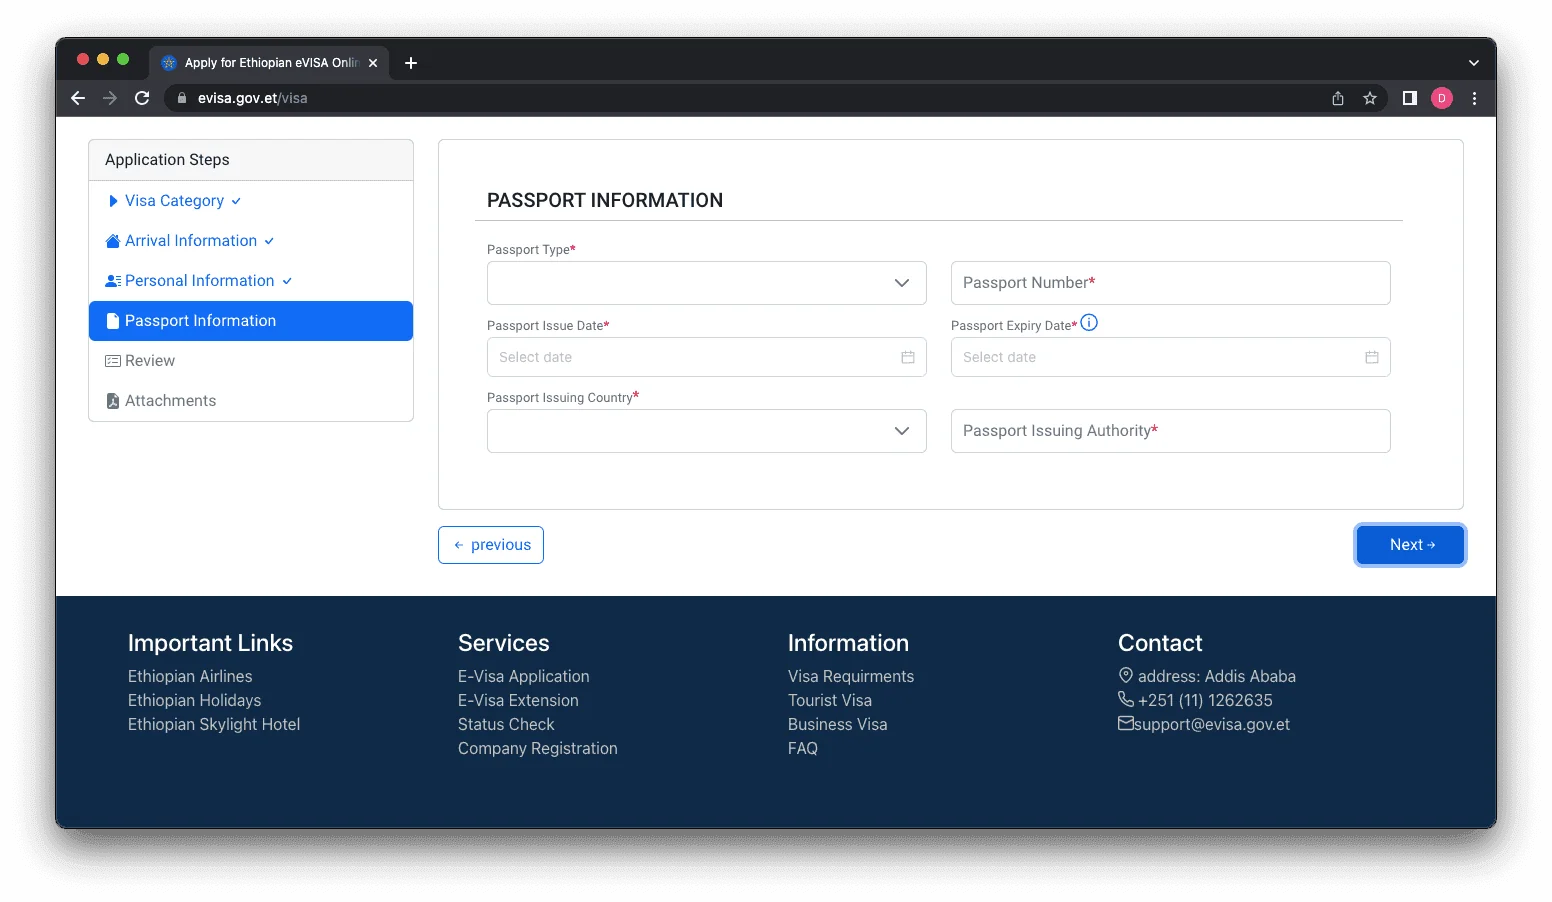Click calendar icon in Passport Expiry Date field
Viewport: 1552px width, 902px height.
(x=1371, y=357)
